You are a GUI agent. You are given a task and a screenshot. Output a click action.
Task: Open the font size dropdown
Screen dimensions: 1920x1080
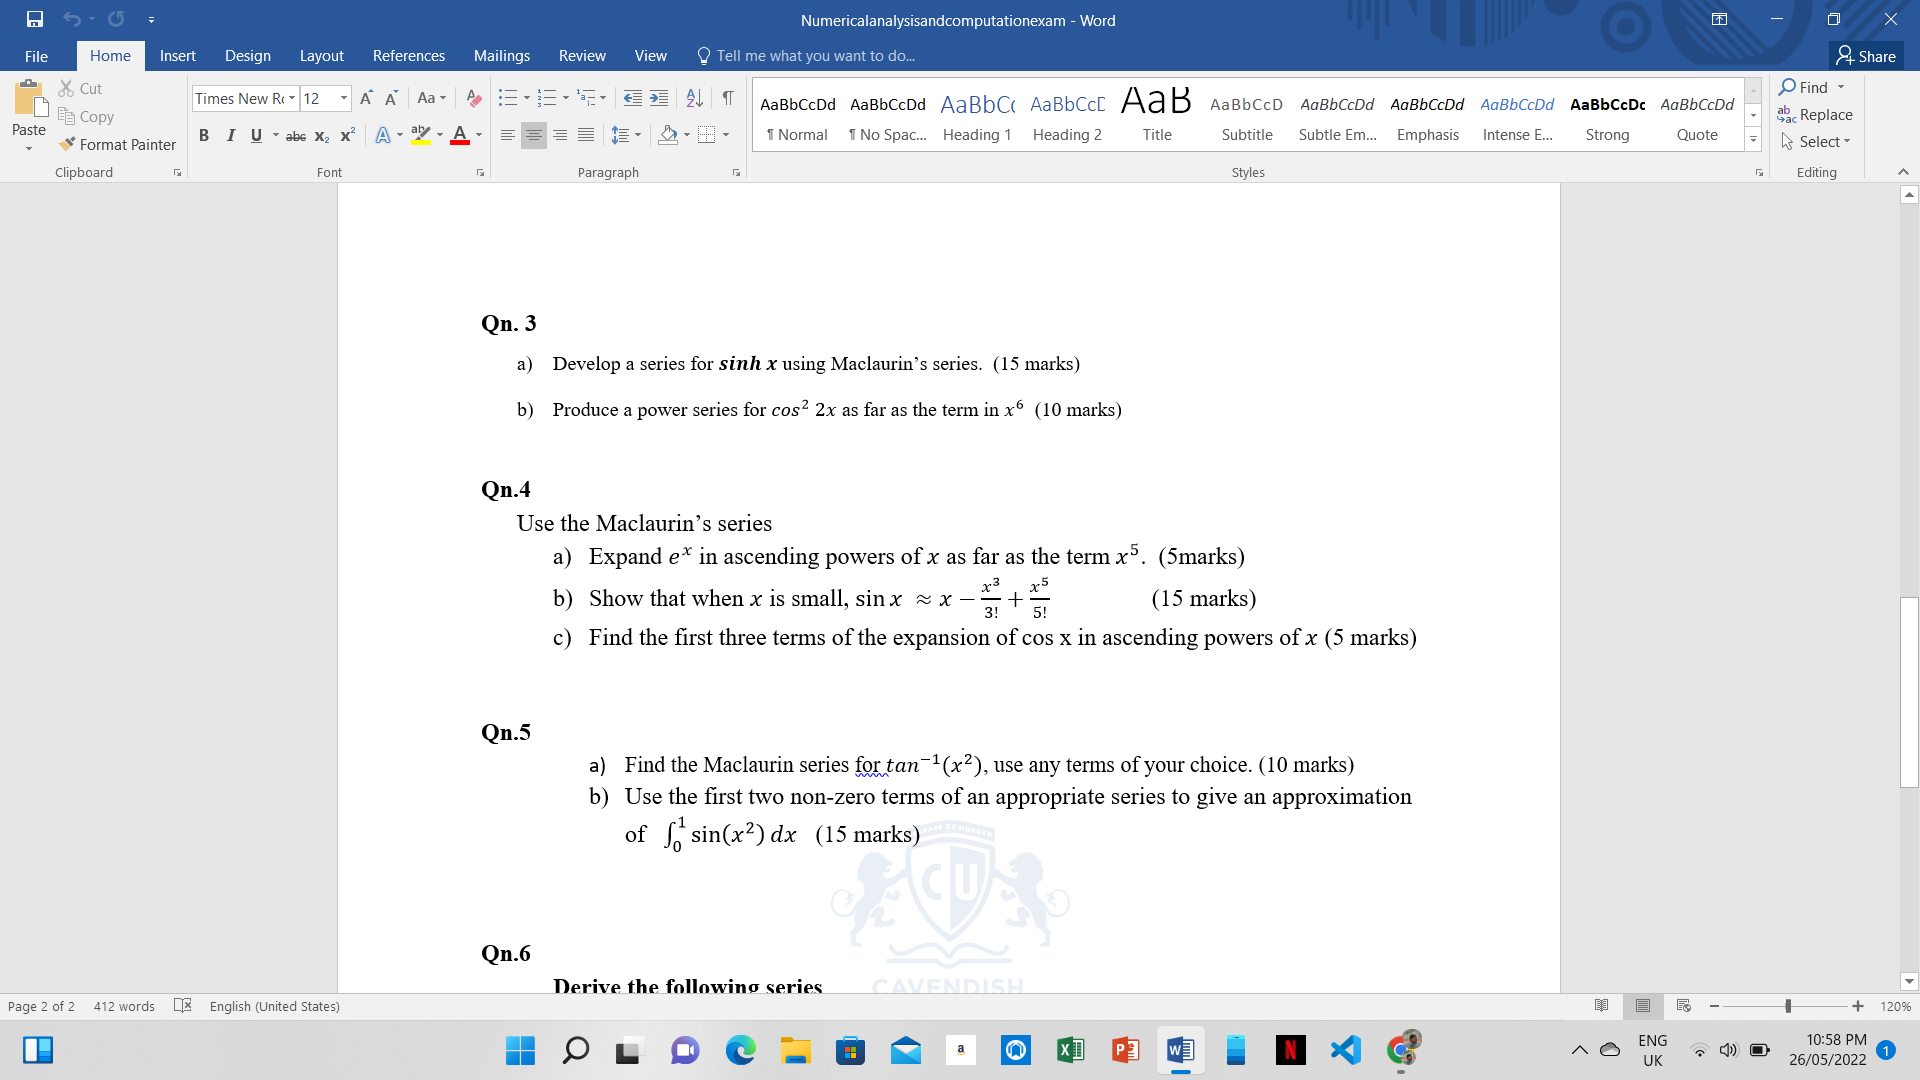click(344, 98)
